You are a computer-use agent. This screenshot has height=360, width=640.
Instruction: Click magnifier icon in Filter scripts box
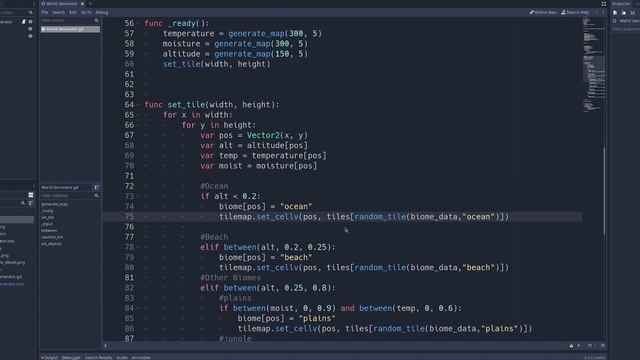pos(96,20)
